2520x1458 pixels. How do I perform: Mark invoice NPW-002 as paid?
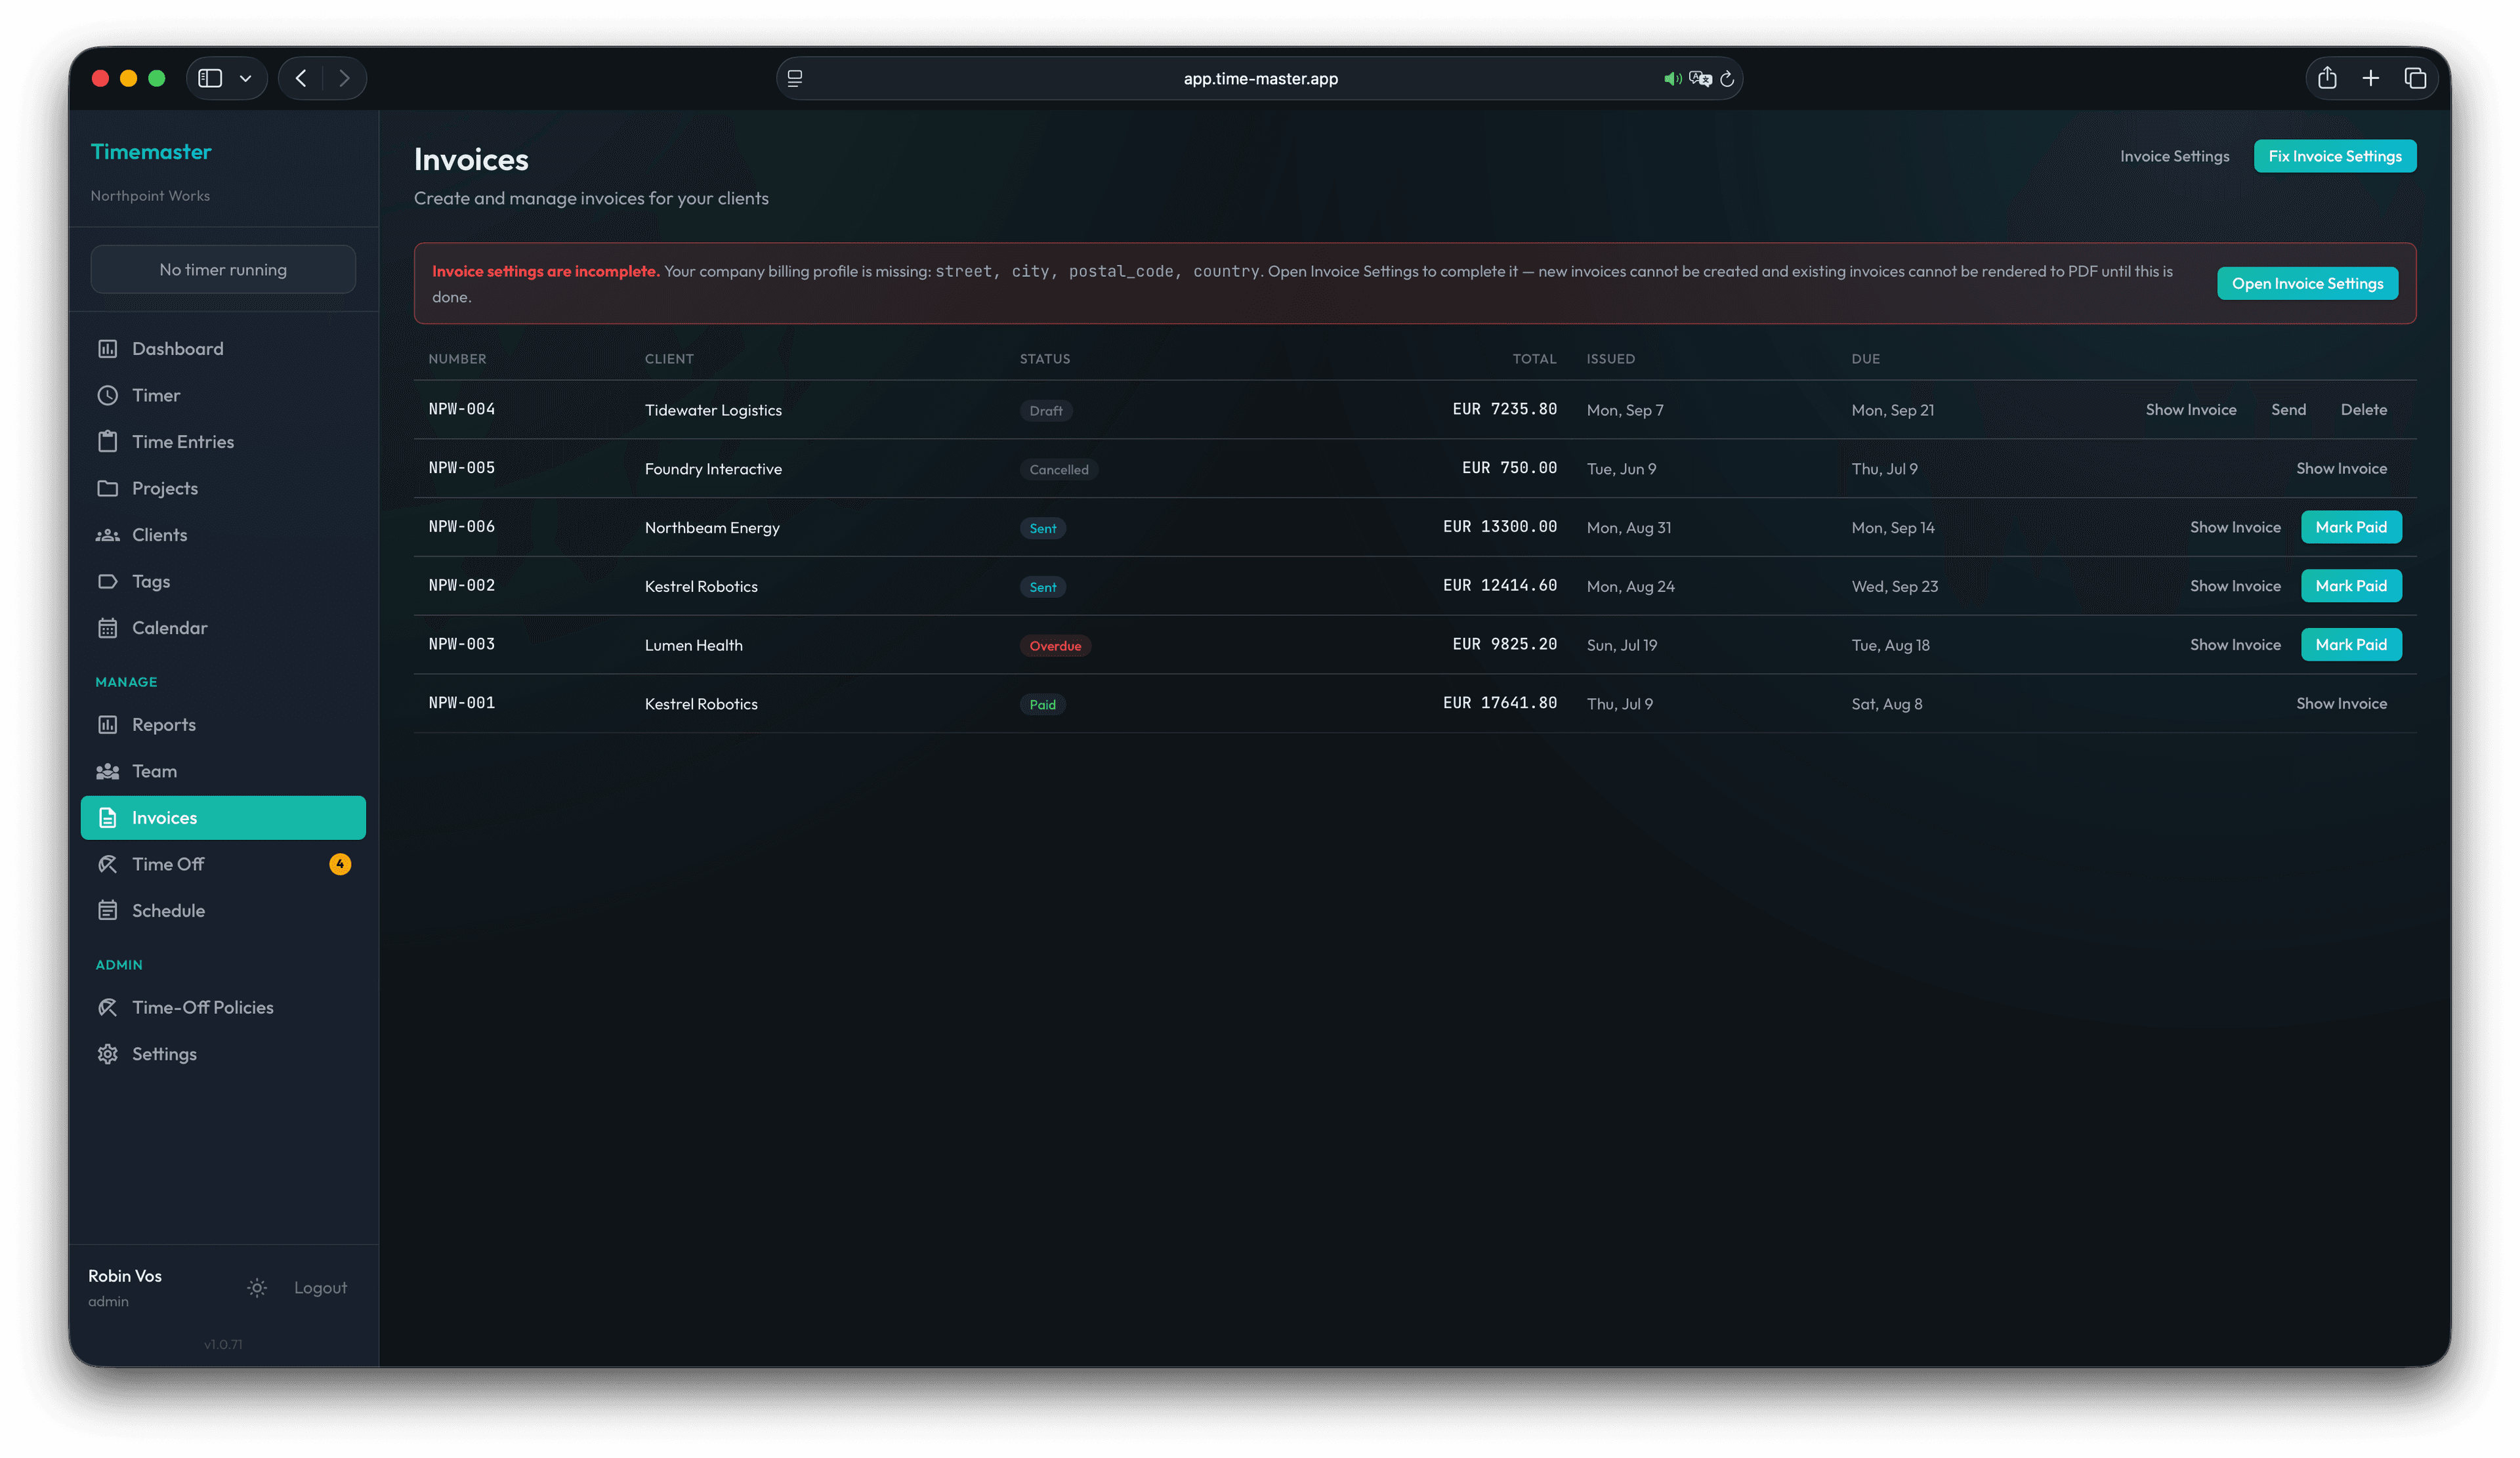[x=2350, y=586]
